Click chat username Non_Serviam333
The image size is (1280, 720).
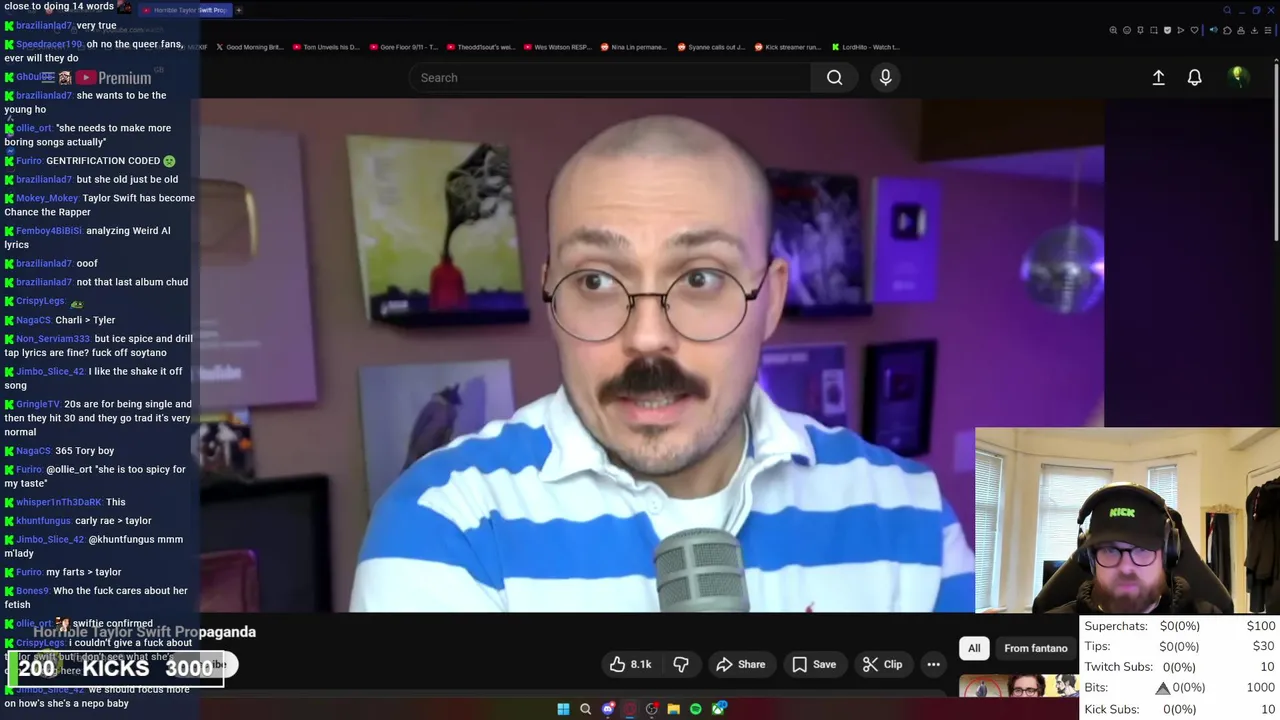53,339
